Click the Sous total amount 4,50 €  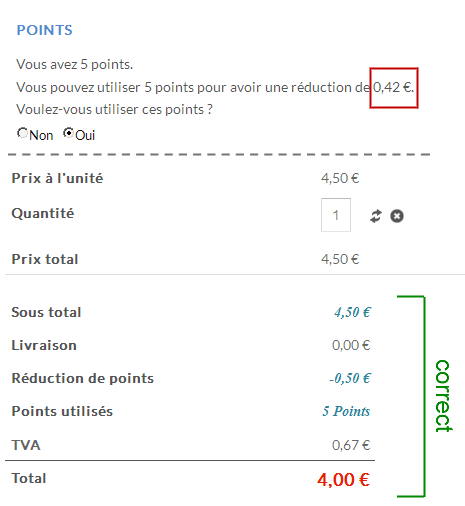tap(352, 312)
